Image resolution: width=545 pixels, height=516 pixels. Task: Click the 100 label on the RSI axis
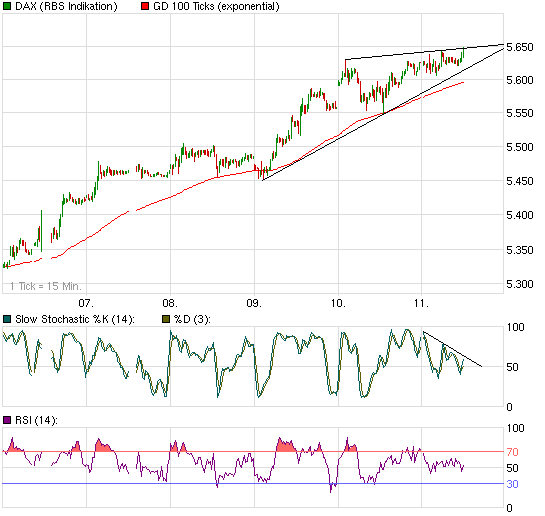[515, 428]
